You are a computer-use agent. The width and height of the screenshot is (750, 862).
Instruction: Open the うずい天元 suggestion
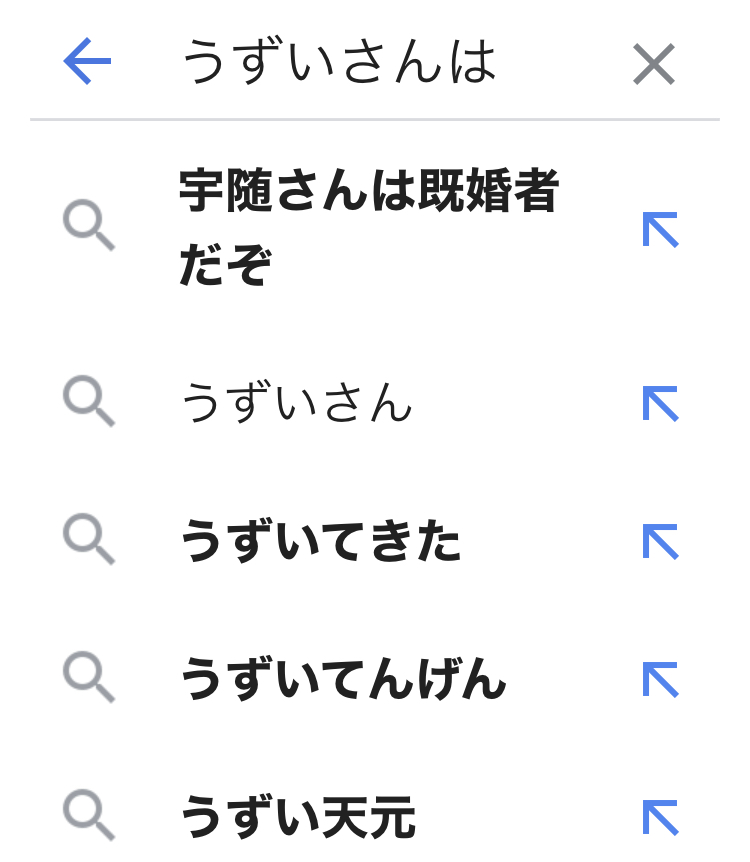click(298, 818)
